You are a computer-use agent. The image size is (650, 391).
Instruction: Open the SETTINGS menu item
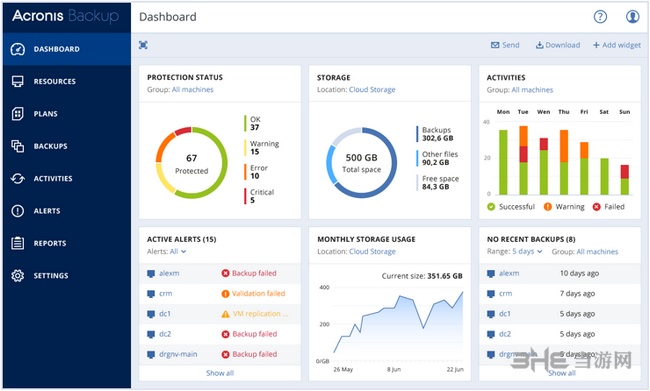tap(67, 275)
